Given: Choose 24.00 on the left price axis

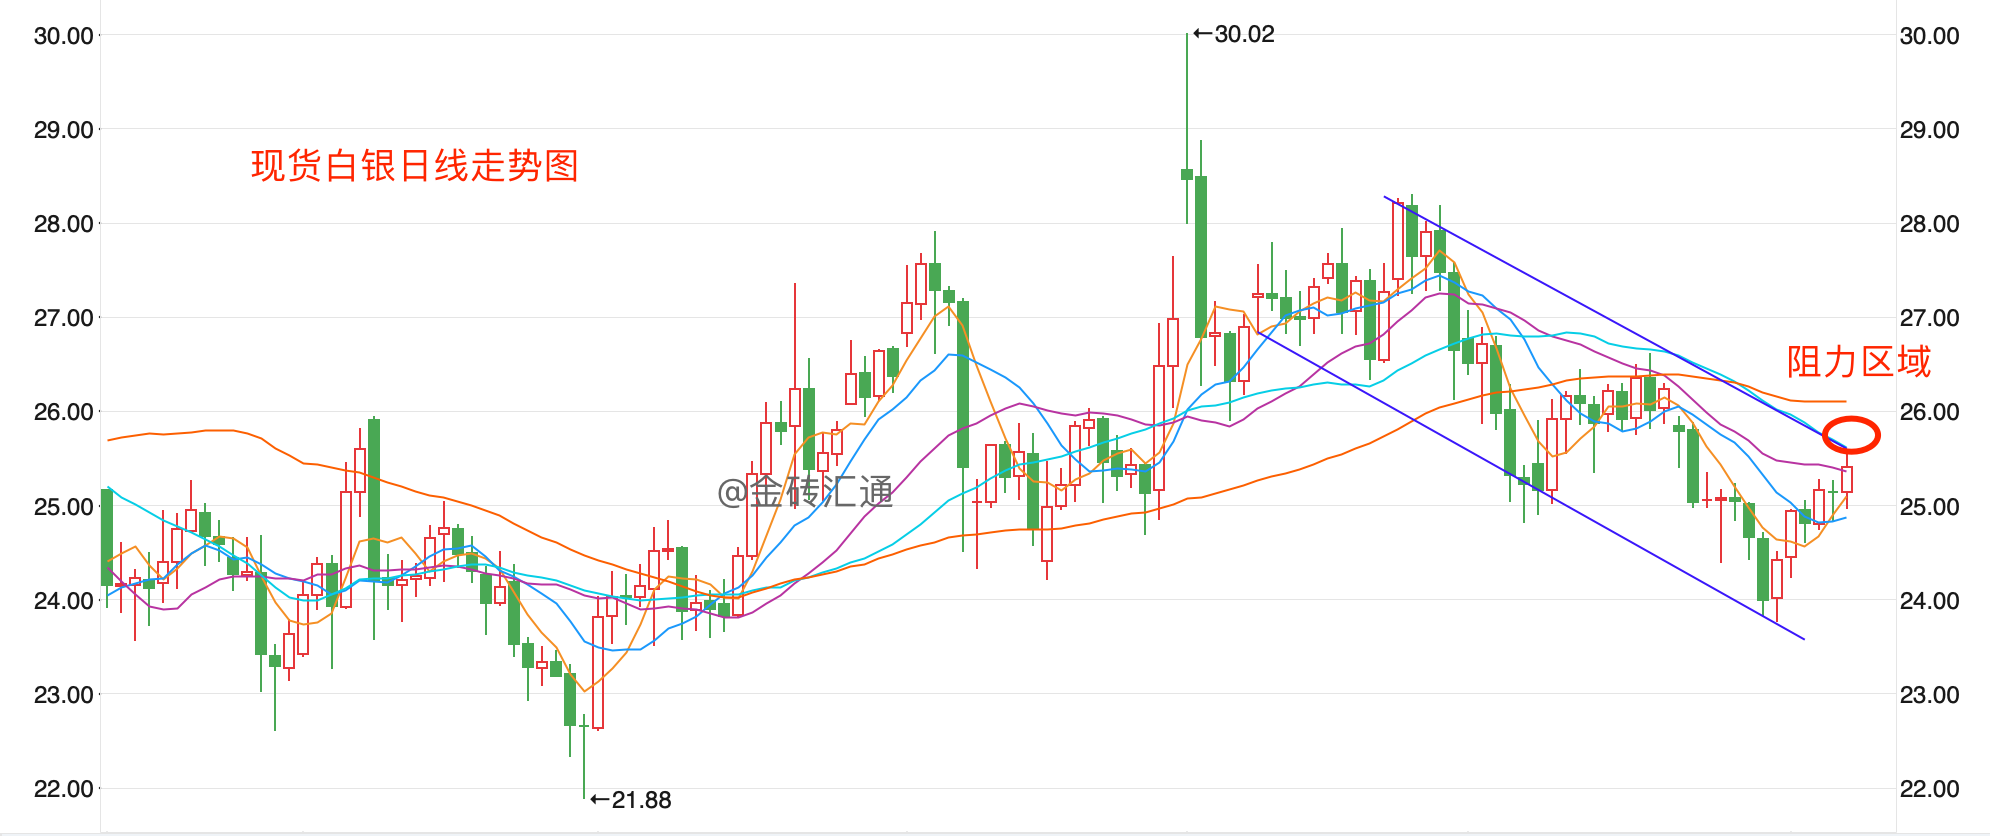Looking at the screenshot, I should click(x=64, y=601).
